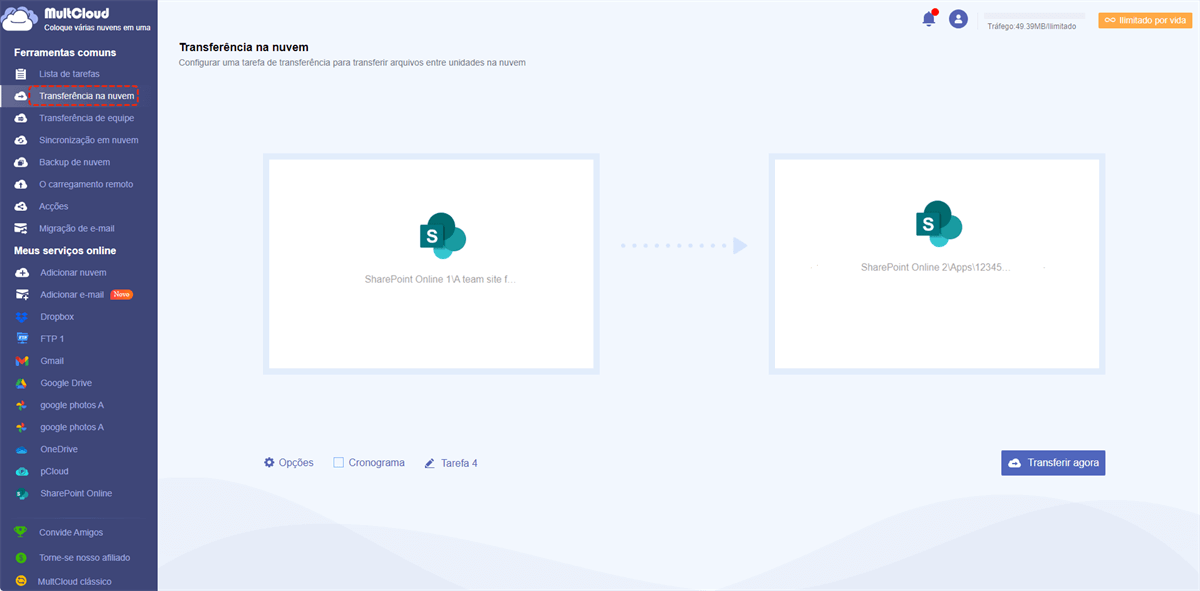1200x591 pixels.
Task: Click the Dropbox icon in sidebar
Action: [x=22, y=317]
